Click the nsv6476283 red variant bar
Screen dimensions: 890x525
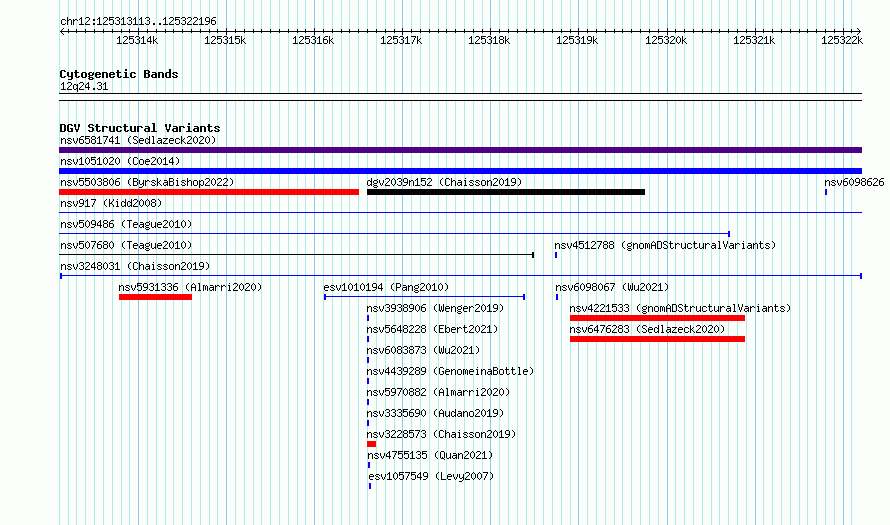click(x=657, y=339)
